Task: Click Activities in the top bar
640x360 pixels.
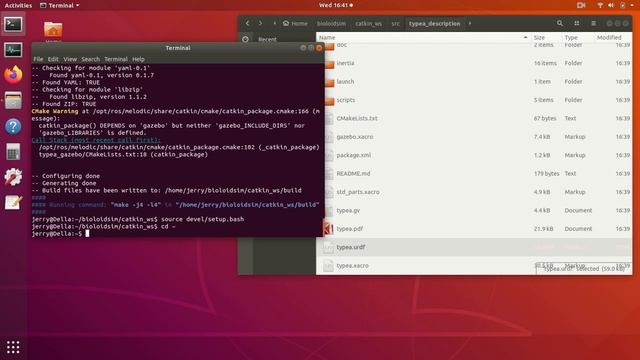Action: click(18, 5)
